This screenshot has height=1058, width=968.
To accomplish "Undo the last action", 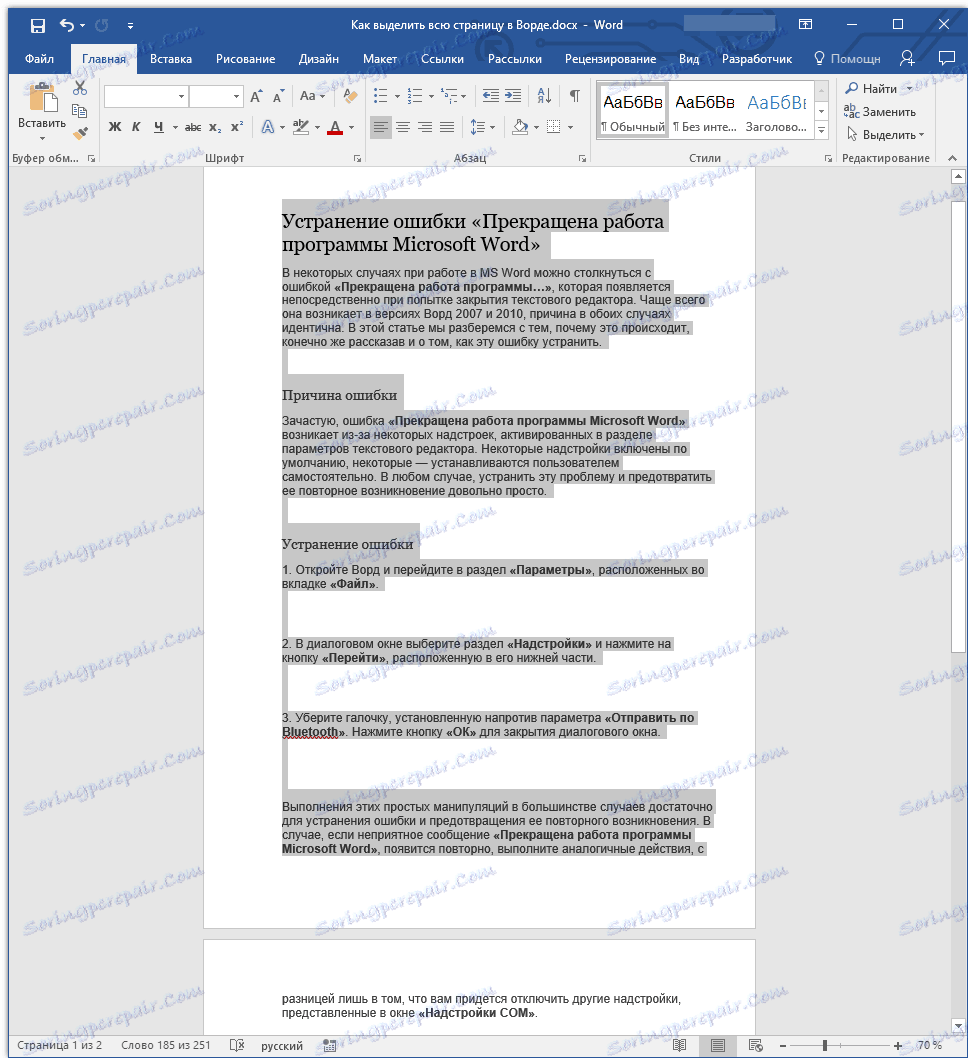I will pos(67,26).
